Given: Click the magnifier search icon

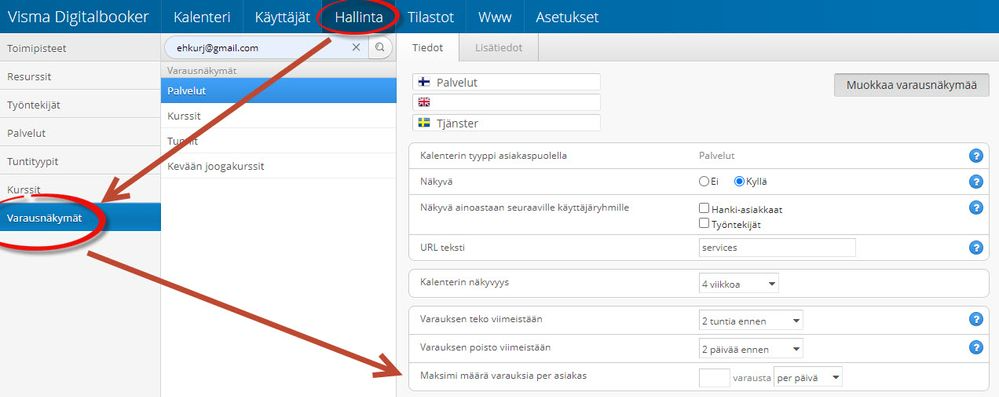Looking at the screenshot, I should pyautogui.click(x=380, y=47).
